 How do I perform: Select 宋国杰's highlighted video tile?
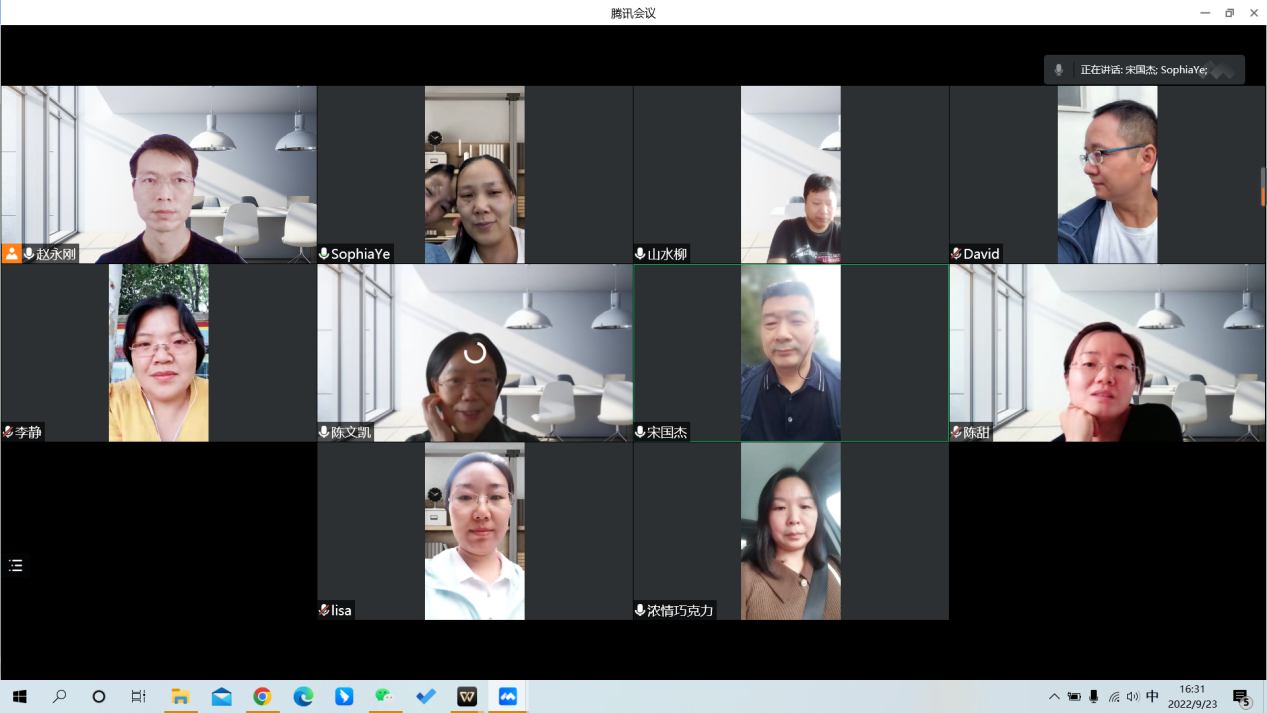[x=790, y=352]
